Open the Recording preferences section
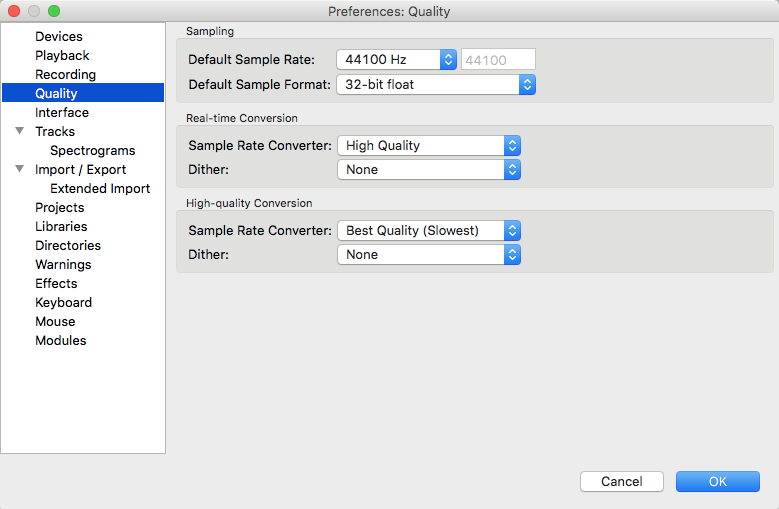 [x=65, y=74]
